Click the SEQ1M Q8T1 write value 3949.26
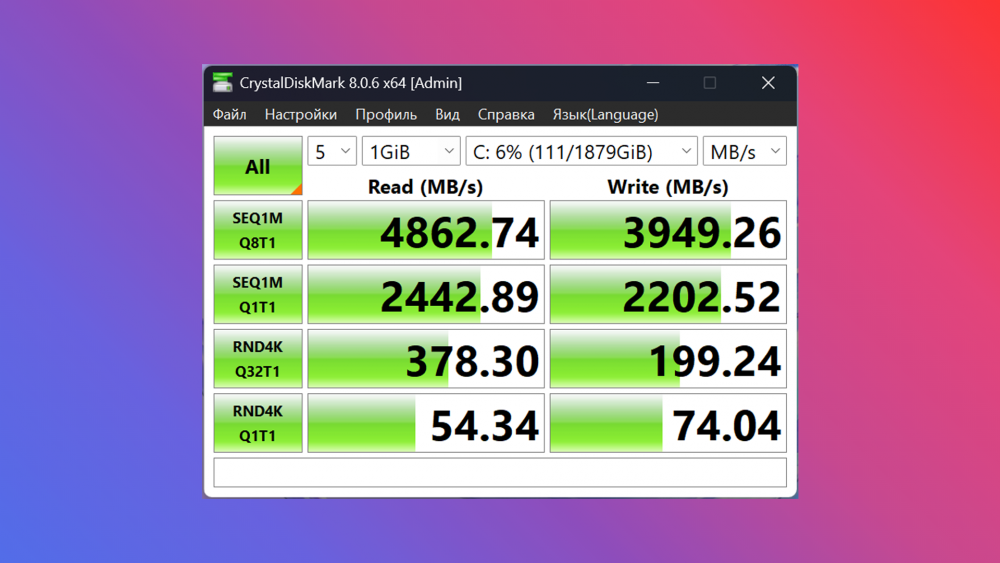The width and height of the screenshot is (1000, 563). (668, 230)
